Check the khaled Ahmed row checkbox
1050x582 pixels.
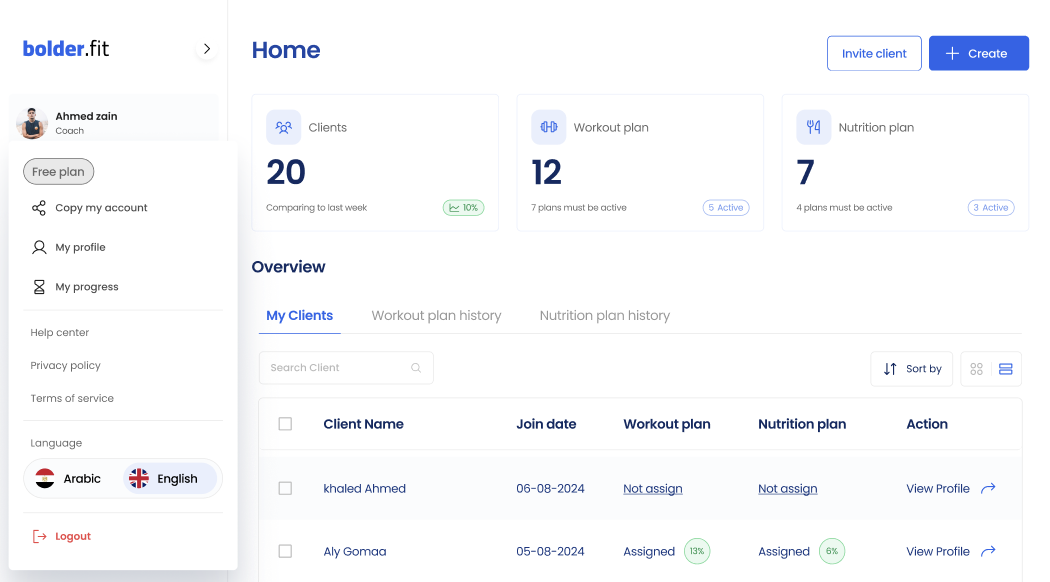click(285, 488)
